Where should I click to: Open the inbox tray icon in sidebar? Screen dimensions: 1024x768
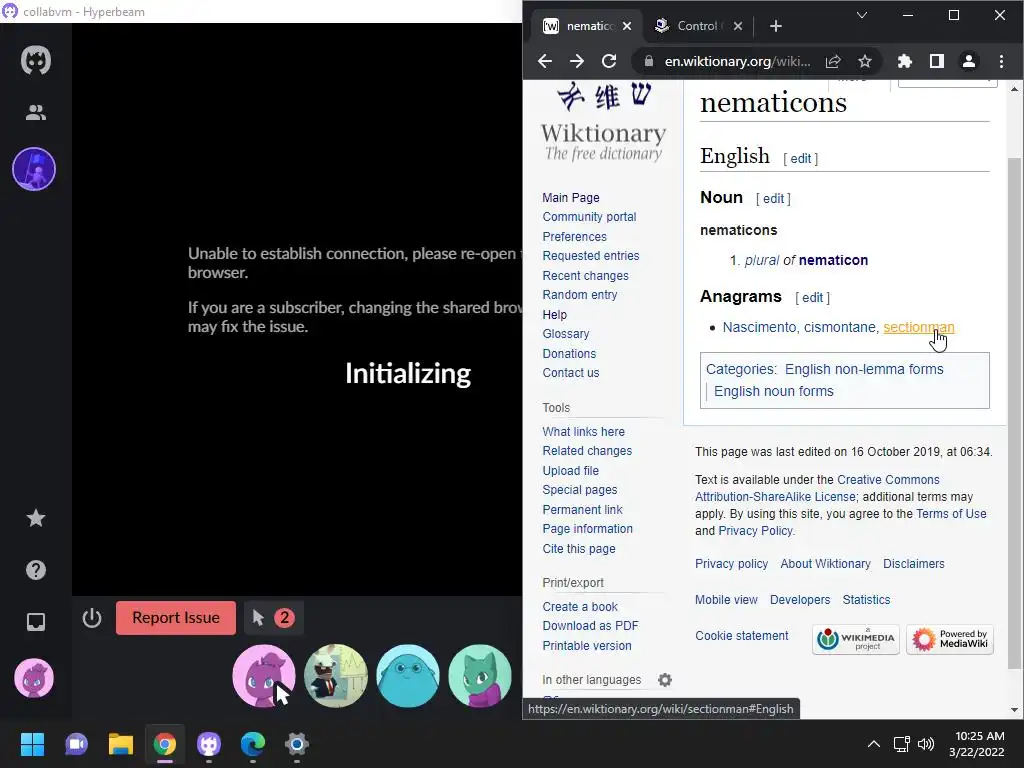click(36, 622)
